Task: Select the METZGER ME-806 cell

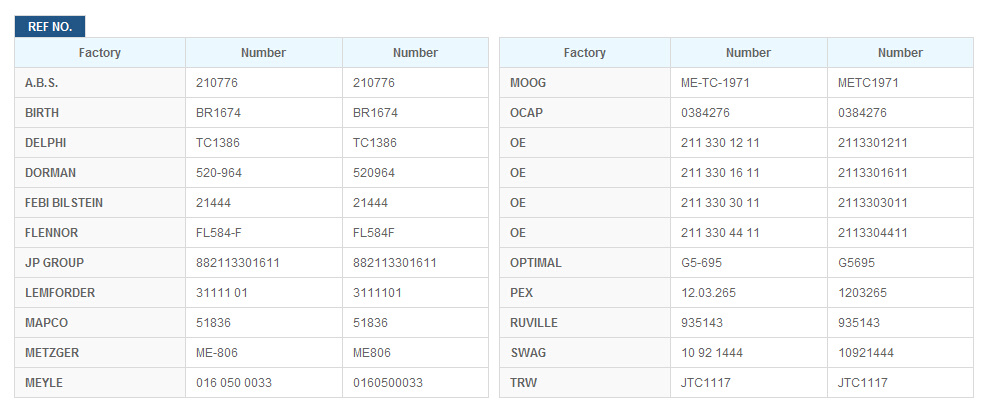Action: (x=264, y=353)
